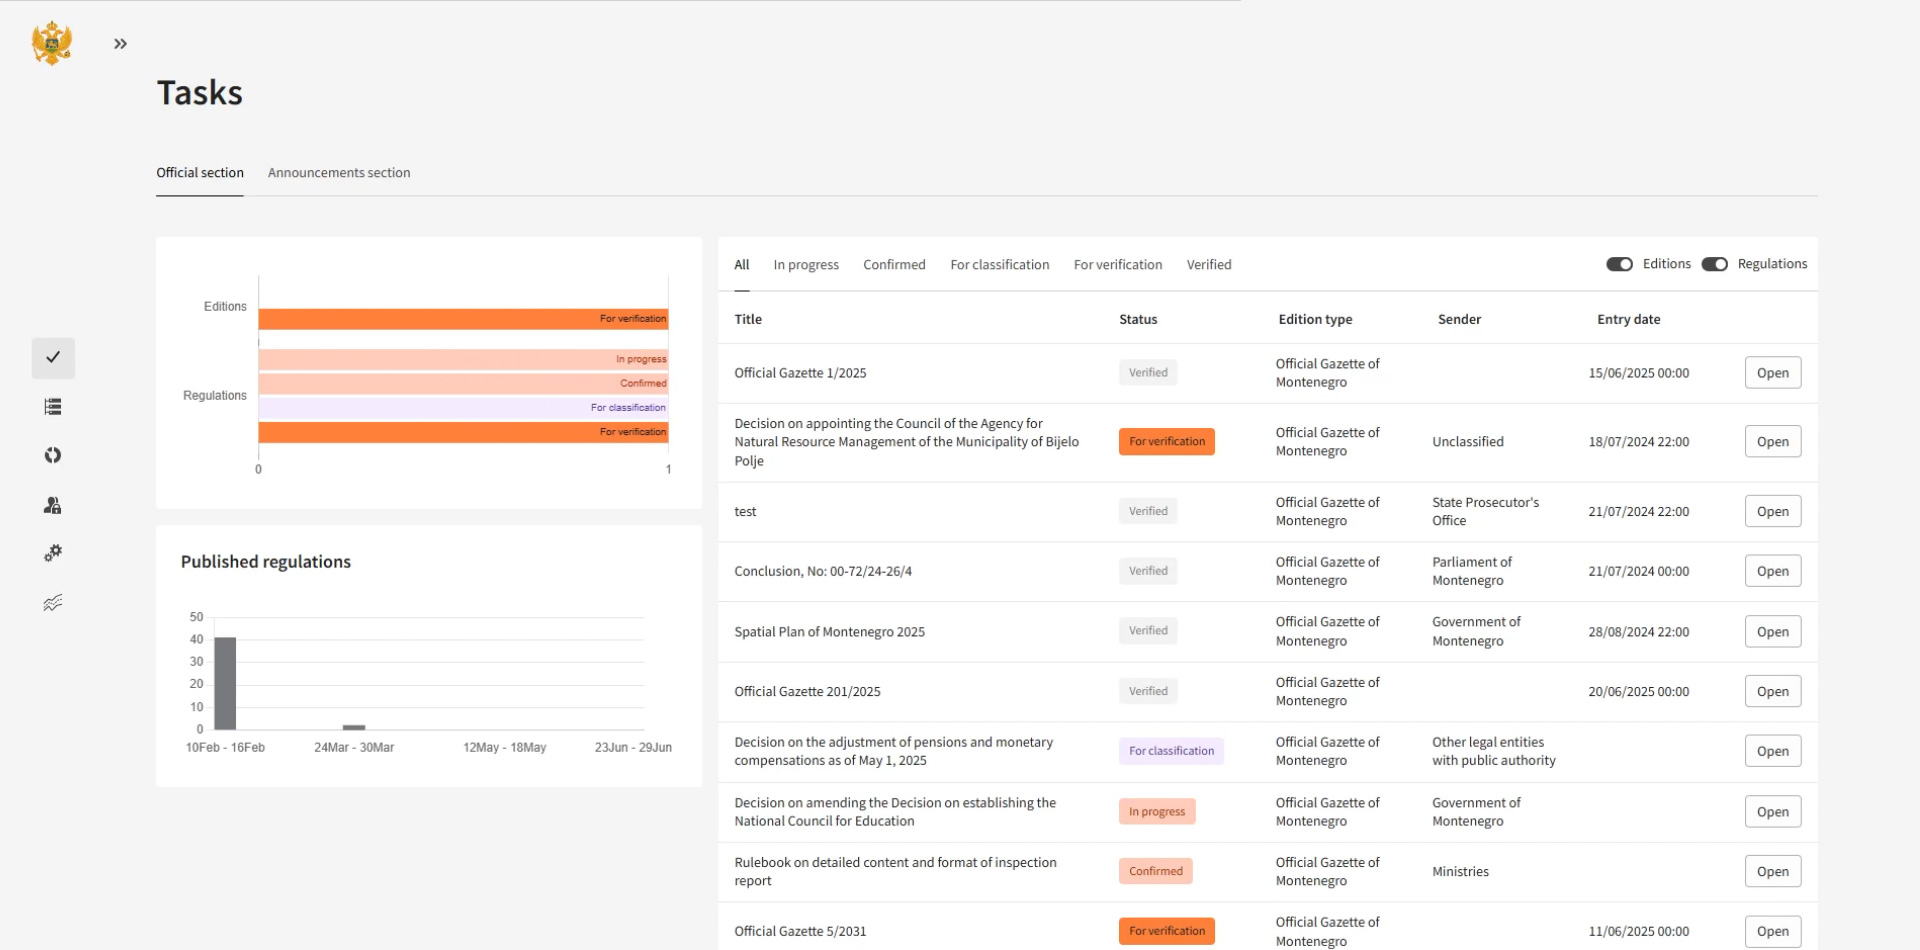Expand the sidebar with double-chevron arrow

(120, 44)
